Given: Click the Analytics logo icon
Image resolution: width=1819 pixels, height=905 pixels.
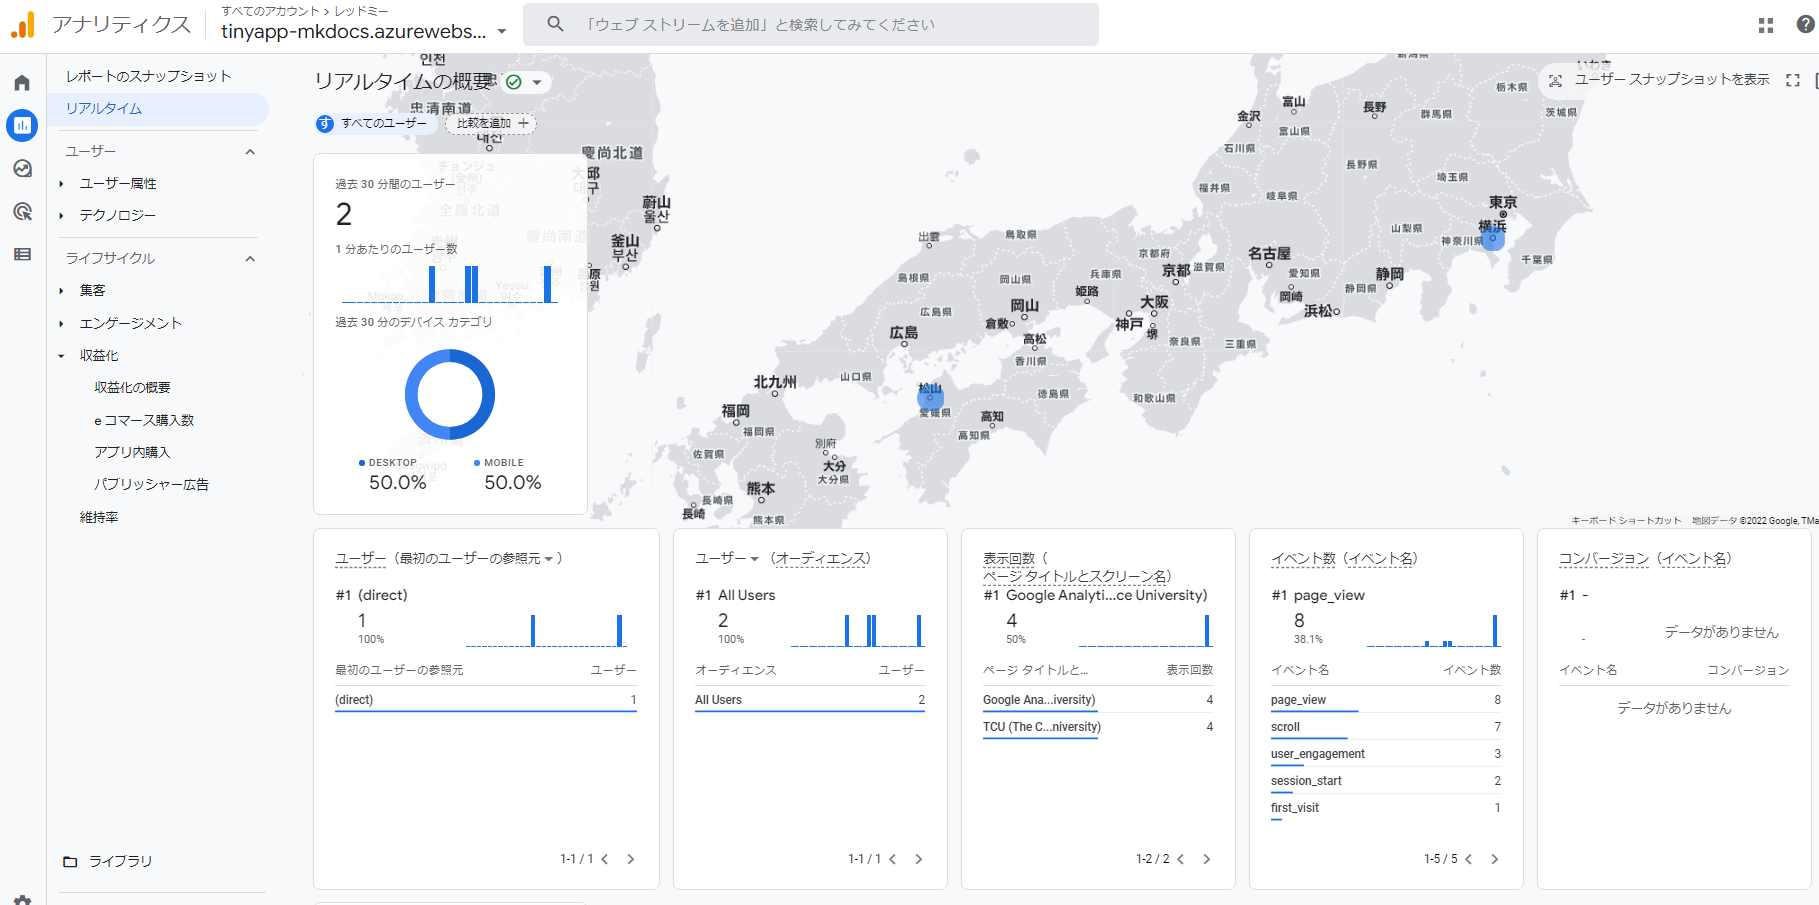Looking at the screenshot, I should 22,25.
